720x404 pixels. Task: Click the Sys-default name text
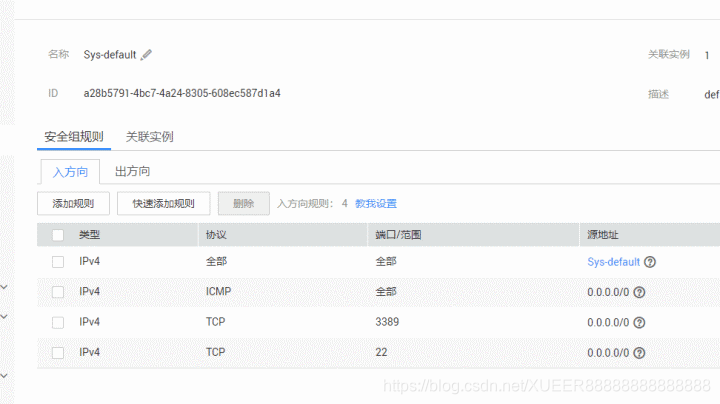[x=110, y=55]
